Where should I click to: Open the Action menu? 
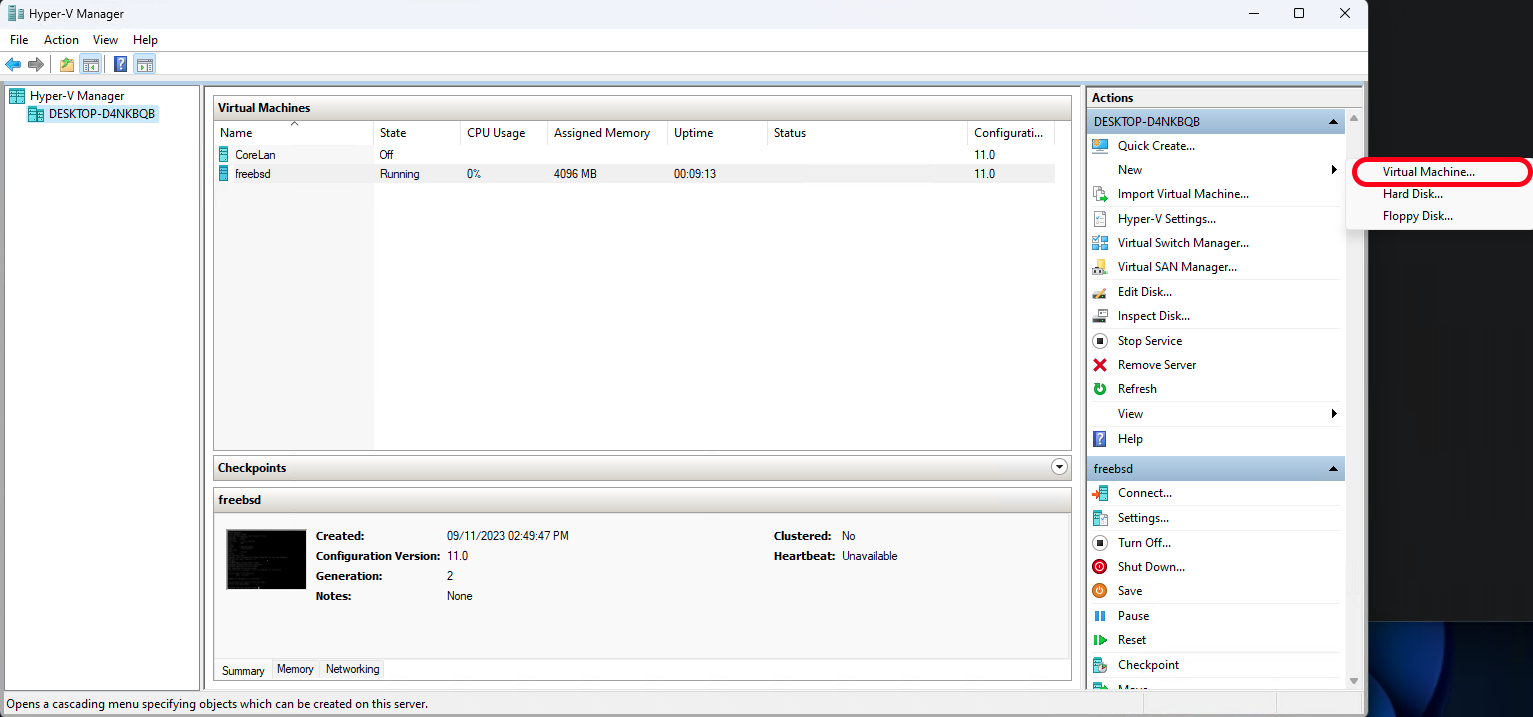point(61,40)
